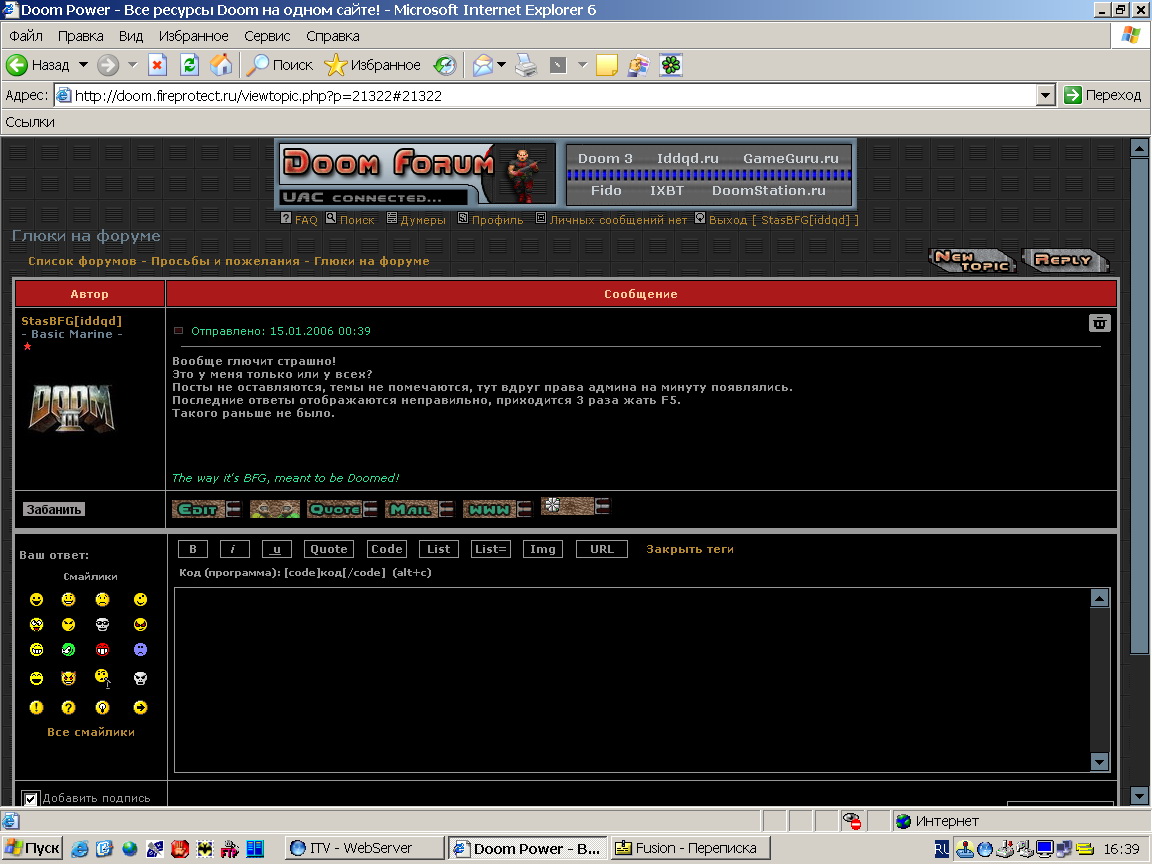
Task: Delete the post using the trash icon
Action: [1099, 323]
